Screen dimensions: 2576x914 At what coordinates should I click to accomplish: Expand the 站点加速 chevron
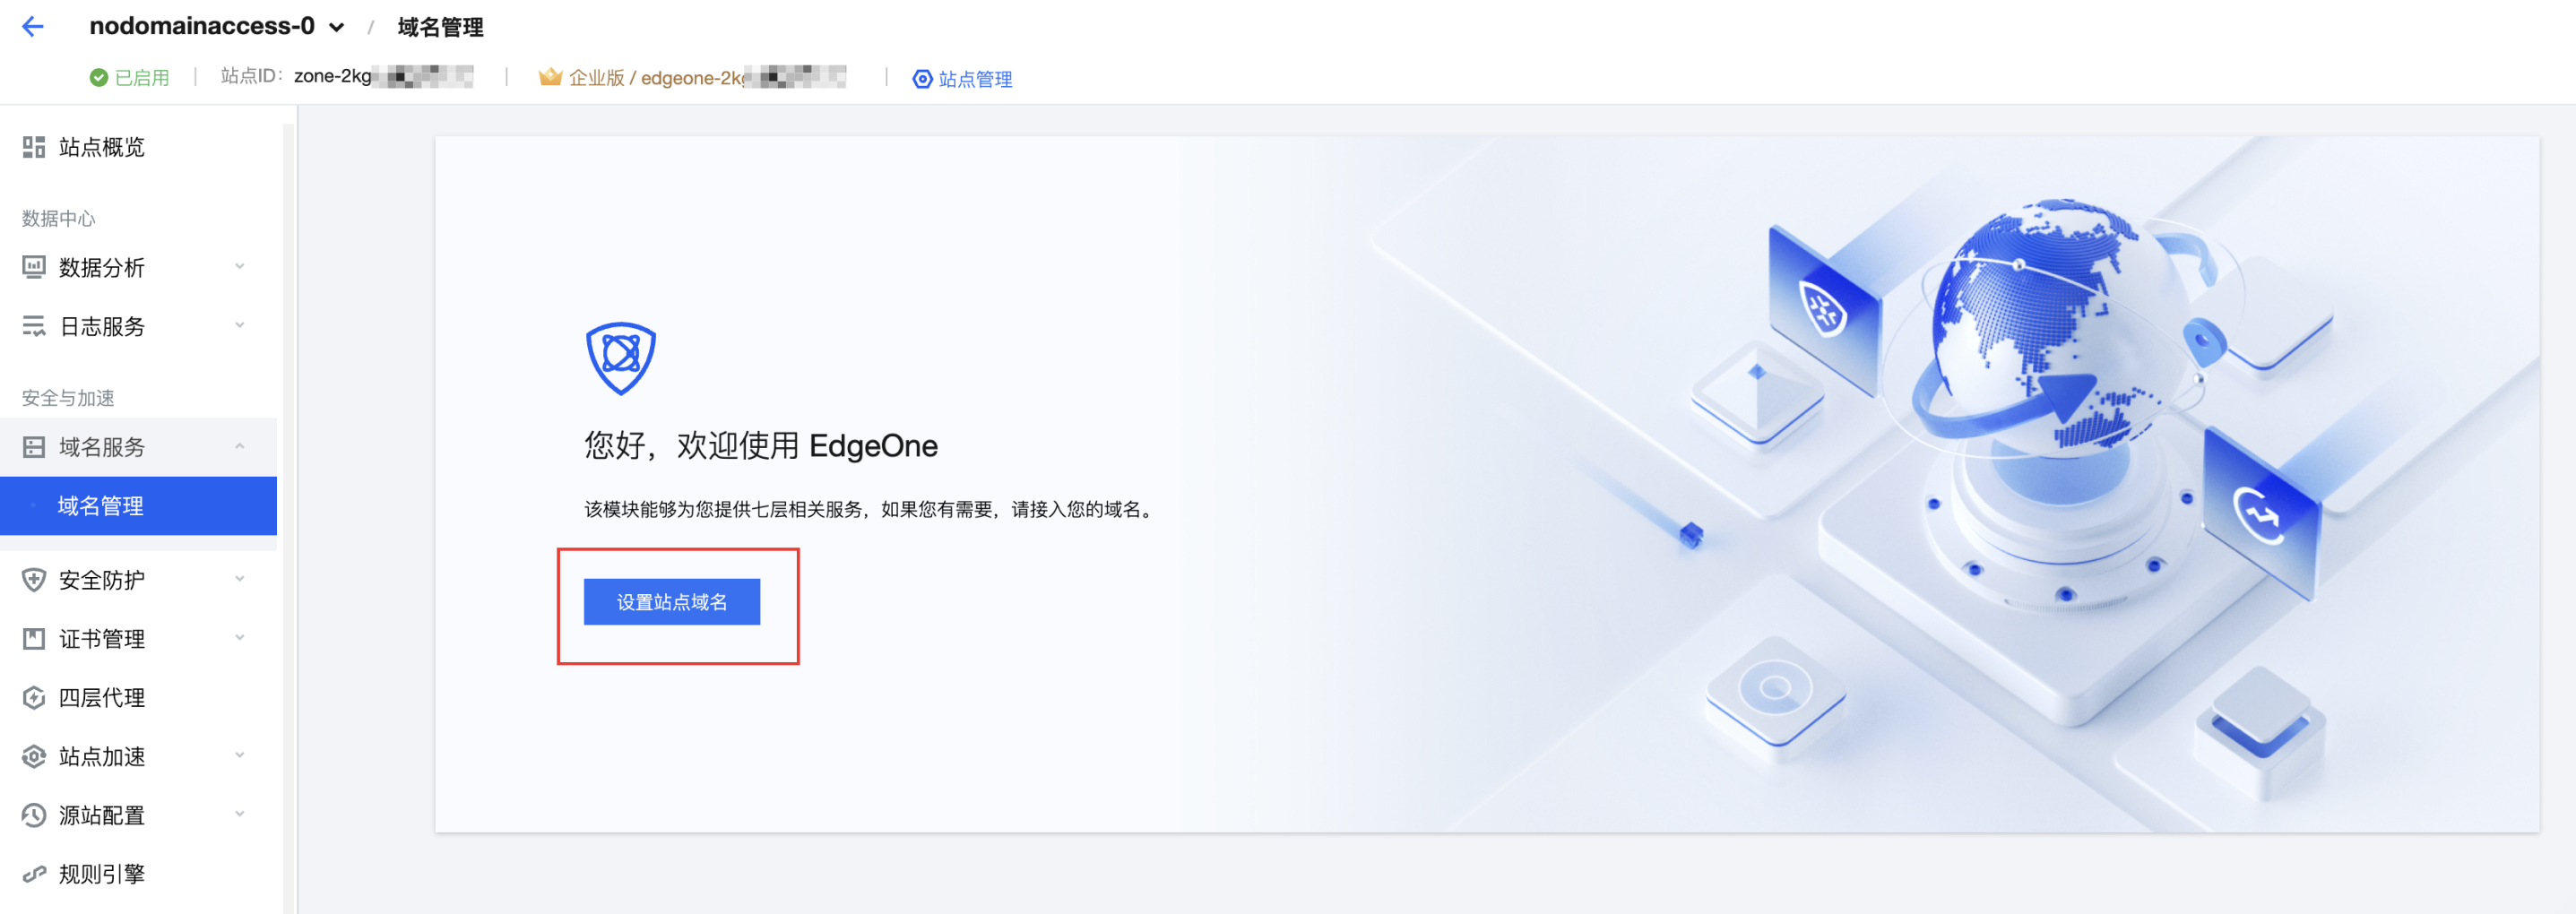pyautogui.click(x=240, y=756)
